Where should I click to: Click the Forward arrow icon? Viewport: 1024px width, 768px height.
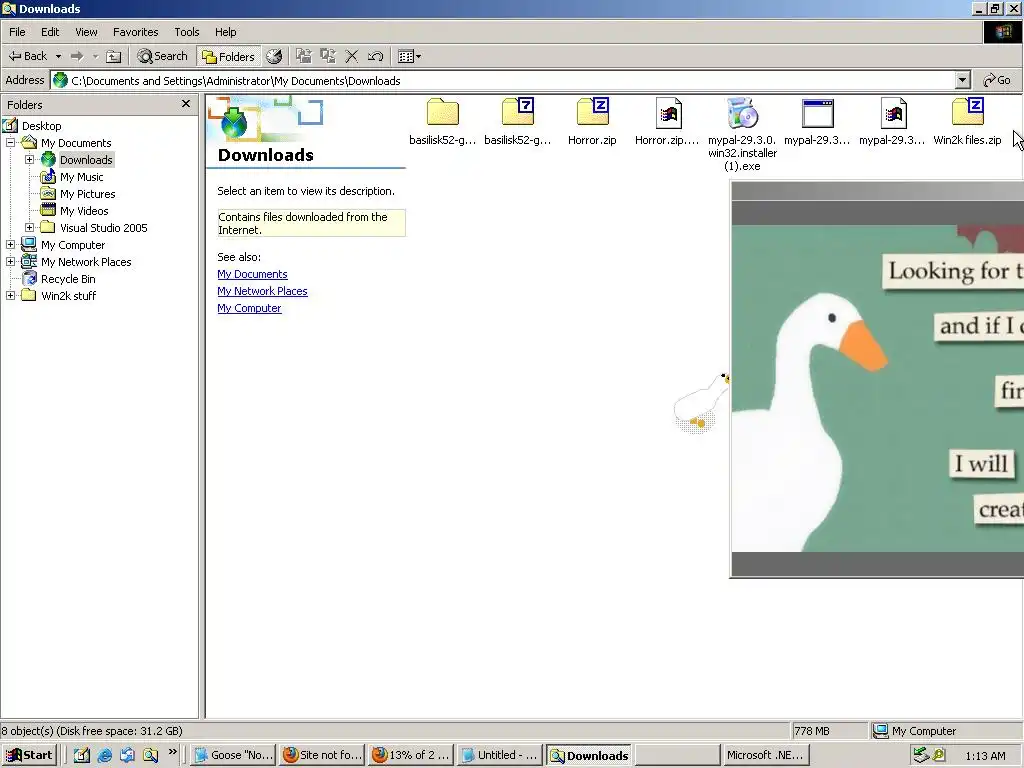[77, 56]
